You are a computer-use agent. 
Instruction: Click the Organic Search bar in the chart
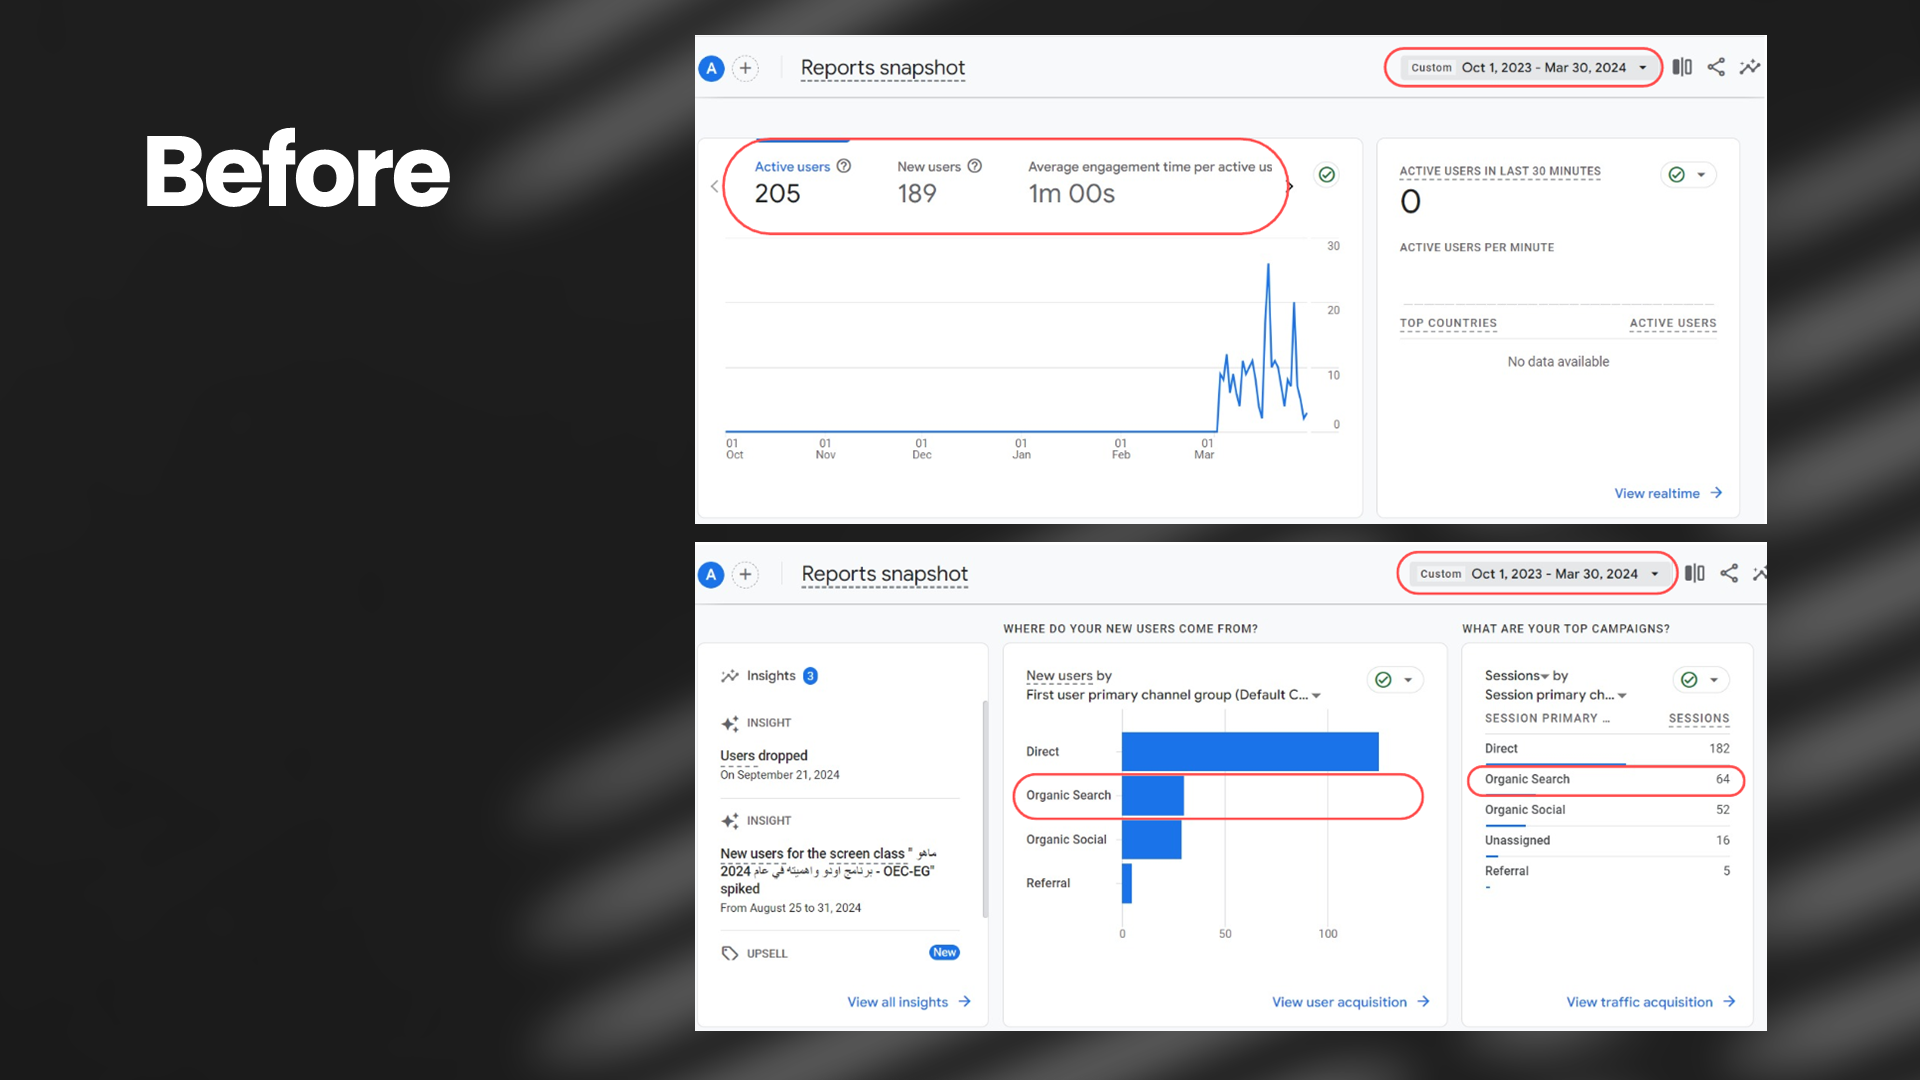pos(1153,796)
